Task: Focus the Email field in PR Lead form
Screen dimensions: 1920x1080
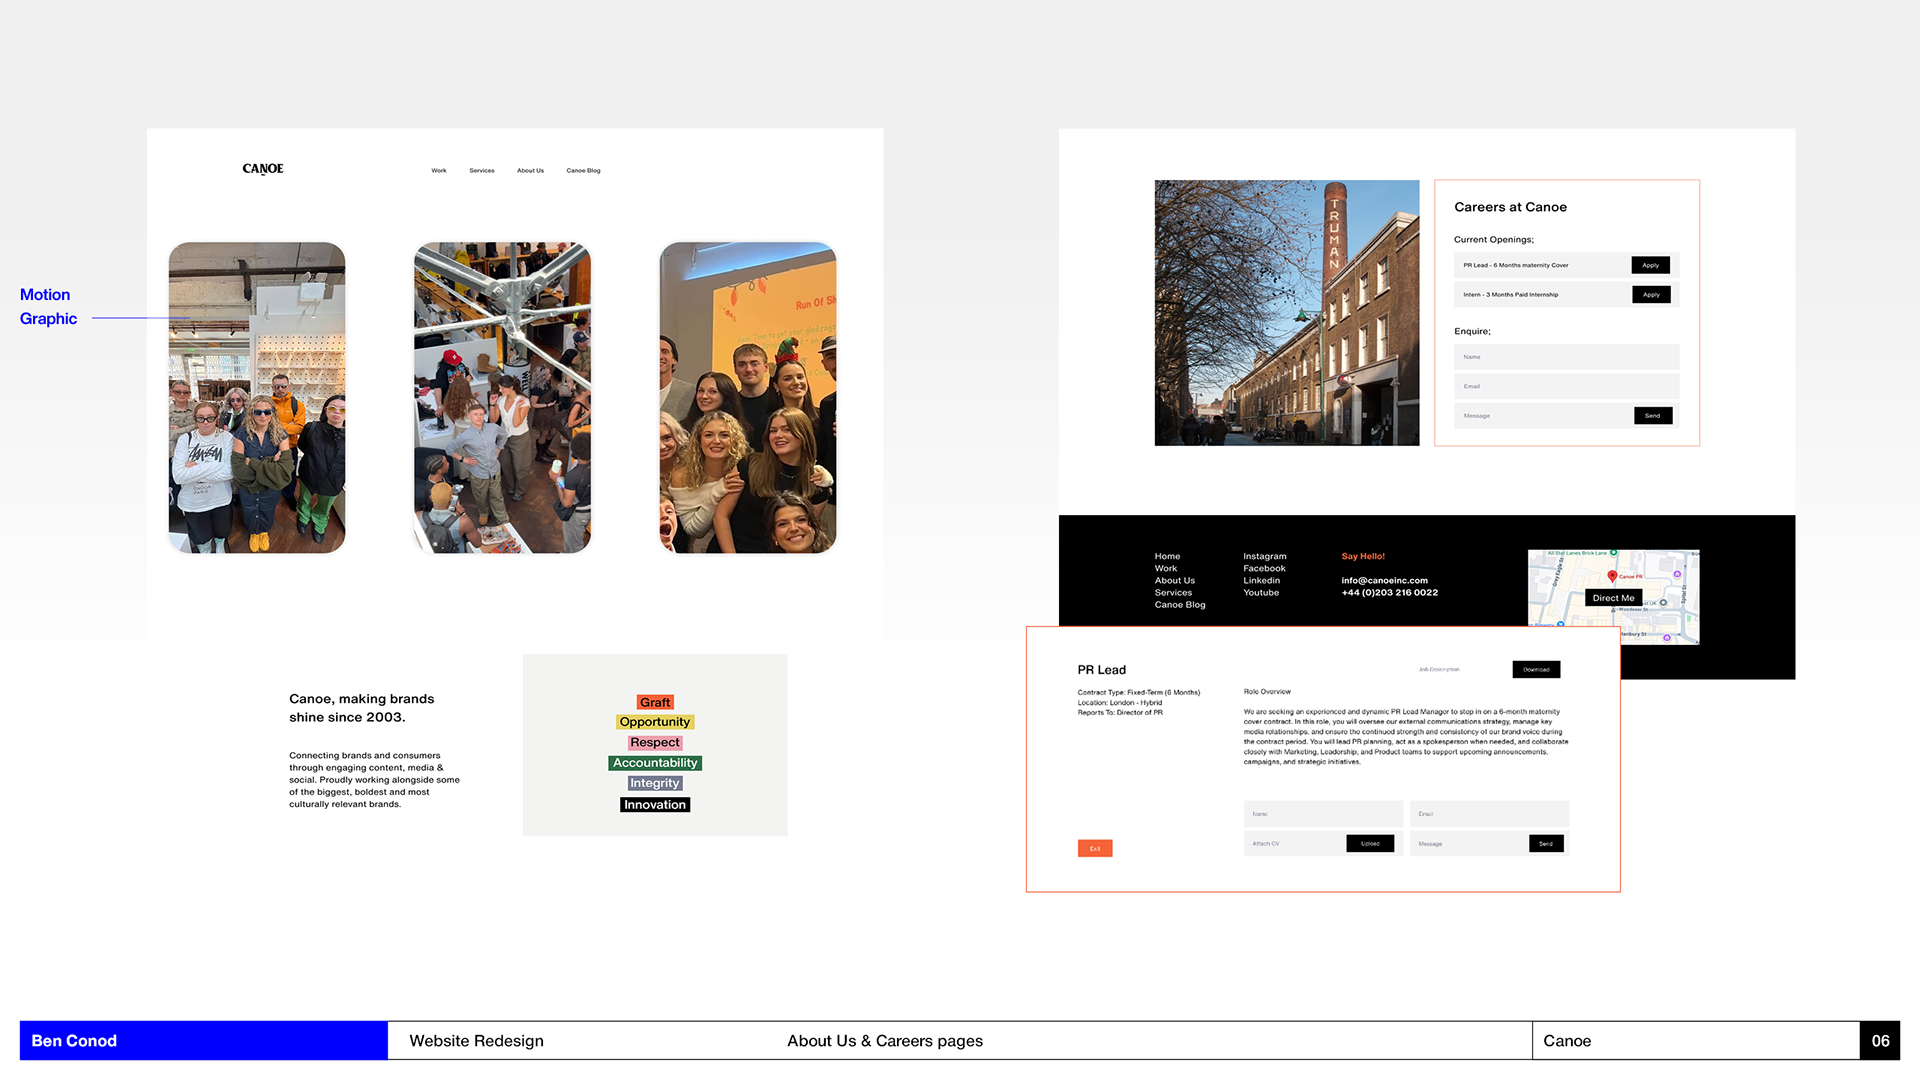Action: pos(1488,814)
